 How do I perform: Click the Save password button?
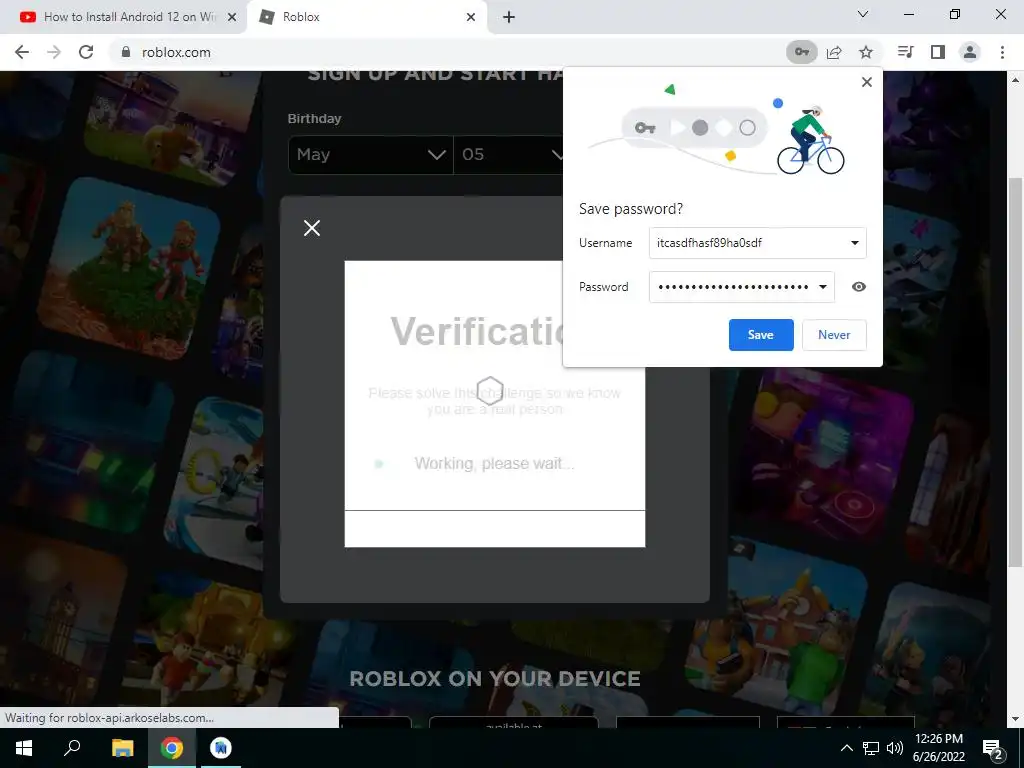761,335
